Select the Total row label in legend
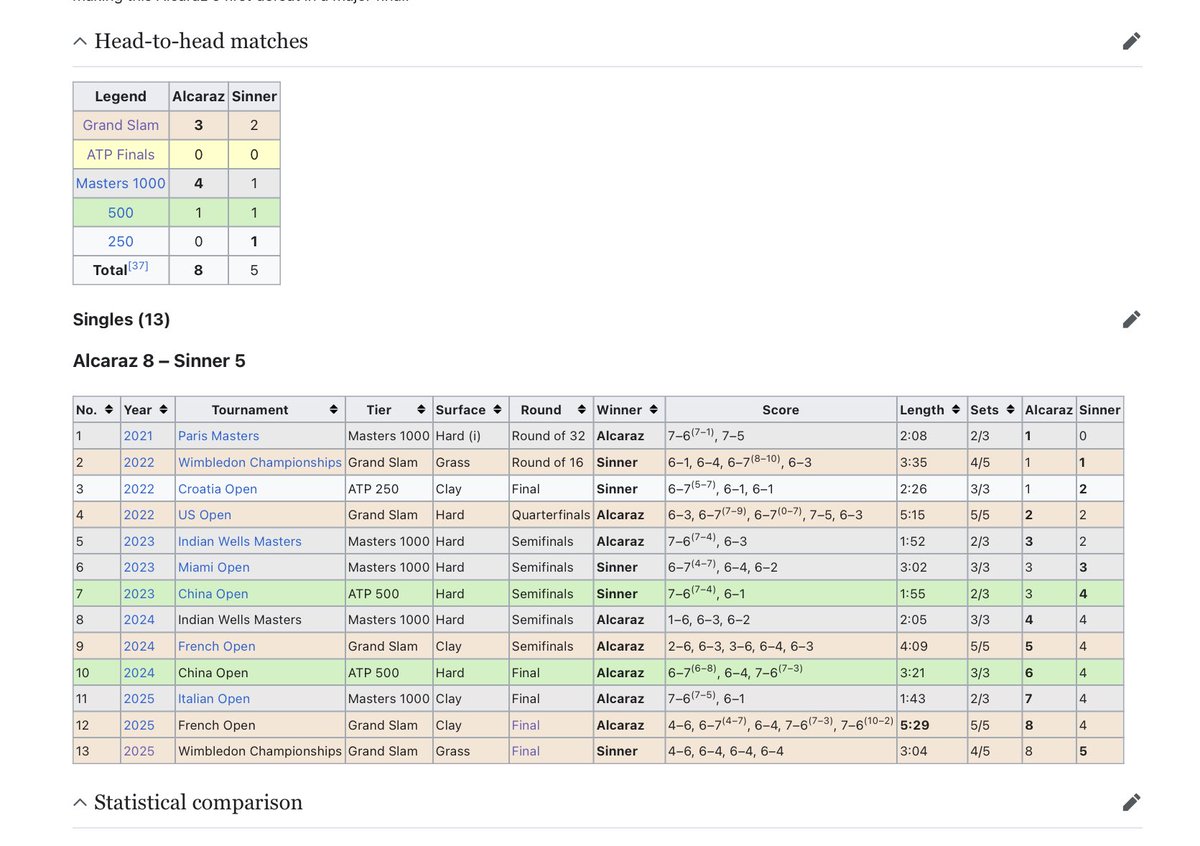1200x846 pixels. click(x=110, y=270)
